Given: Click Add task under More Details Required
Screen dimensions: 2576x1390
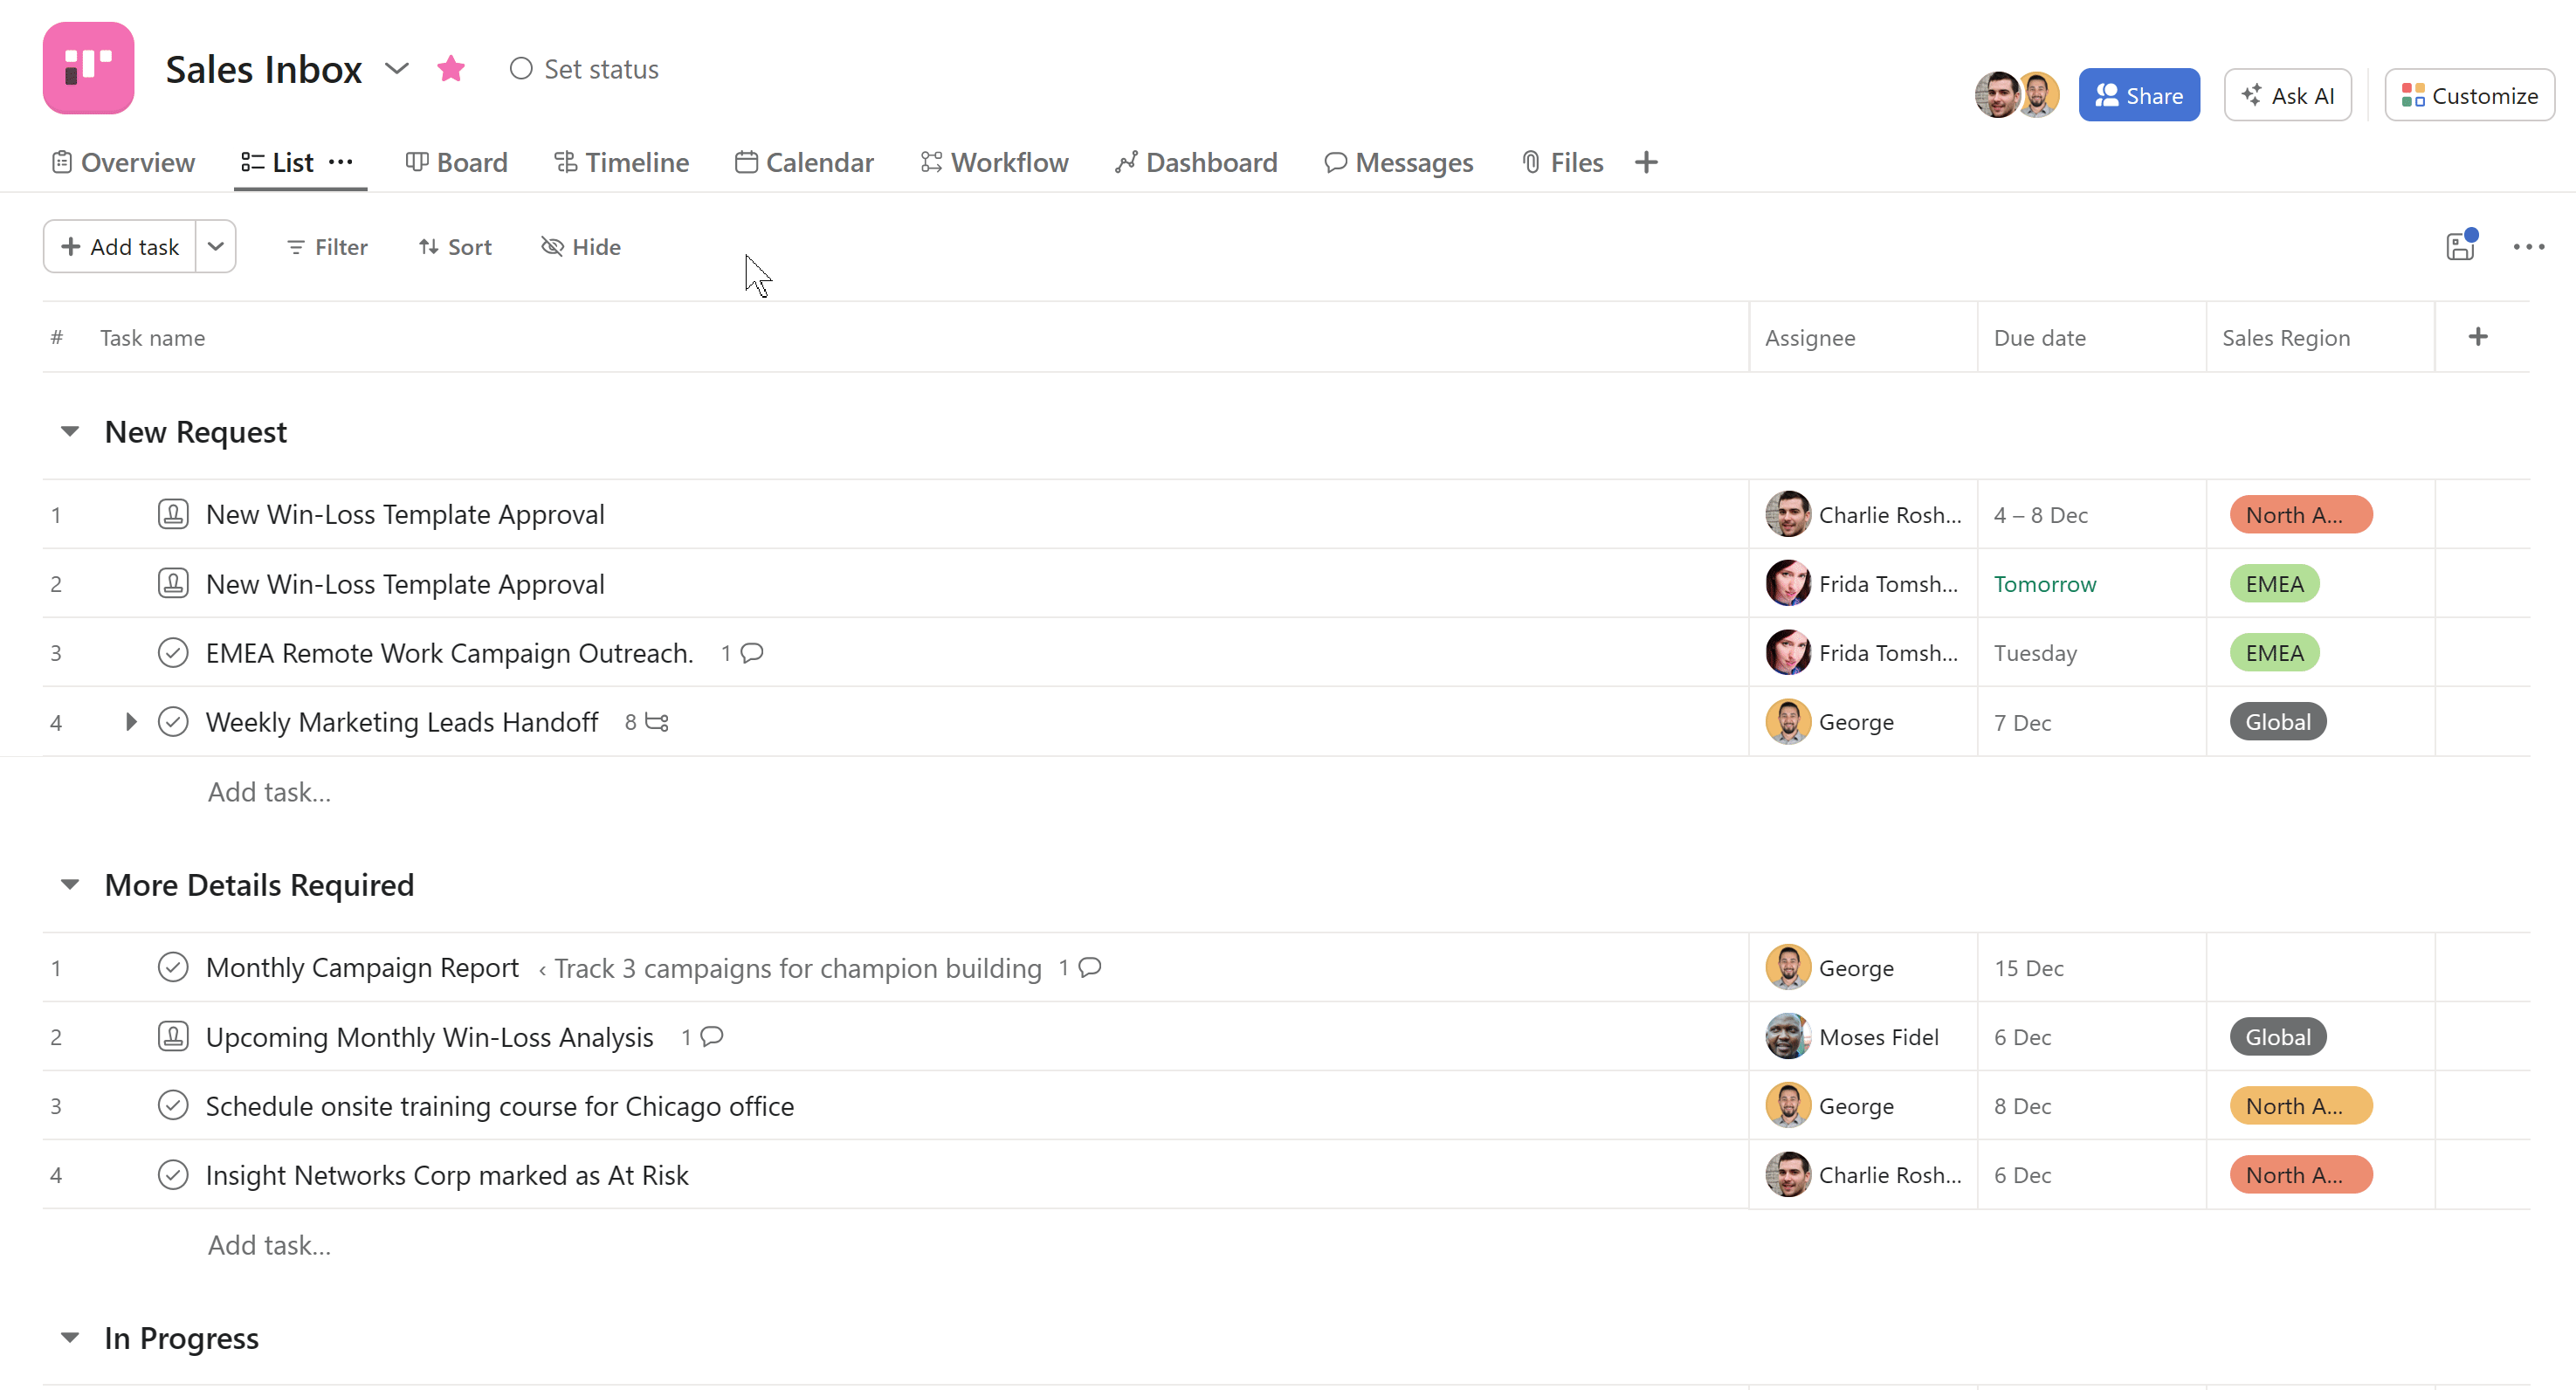Looking at the screenshot, I should [268, 1244].
